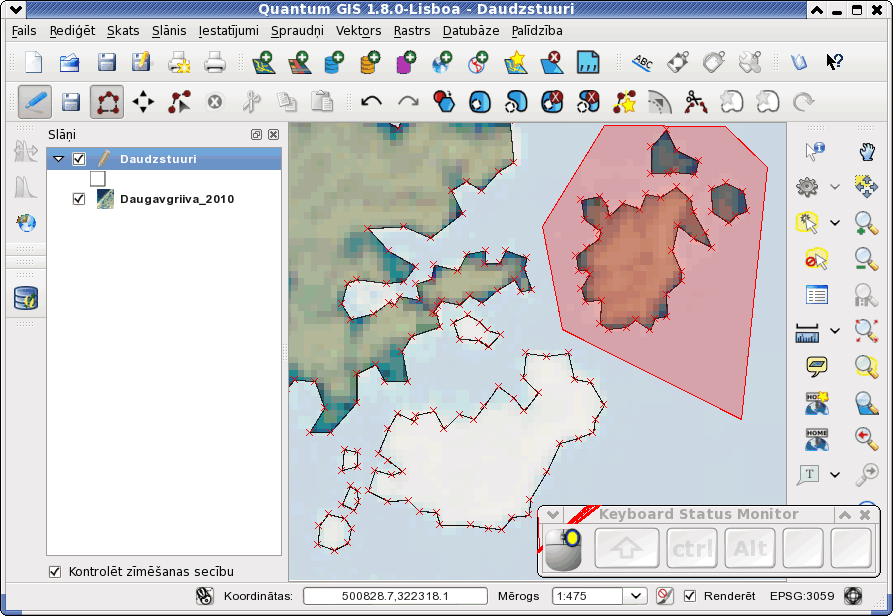The height and width of the screenshot is (616, 893).
Task: Click the New Project icon
Action: coord(34,62)
